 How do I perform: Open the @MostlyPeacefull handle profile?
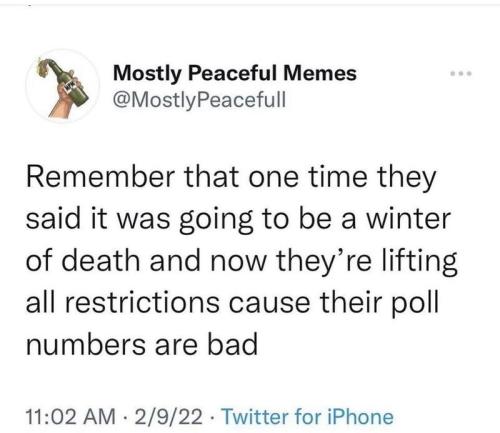[x=199, y=100]
